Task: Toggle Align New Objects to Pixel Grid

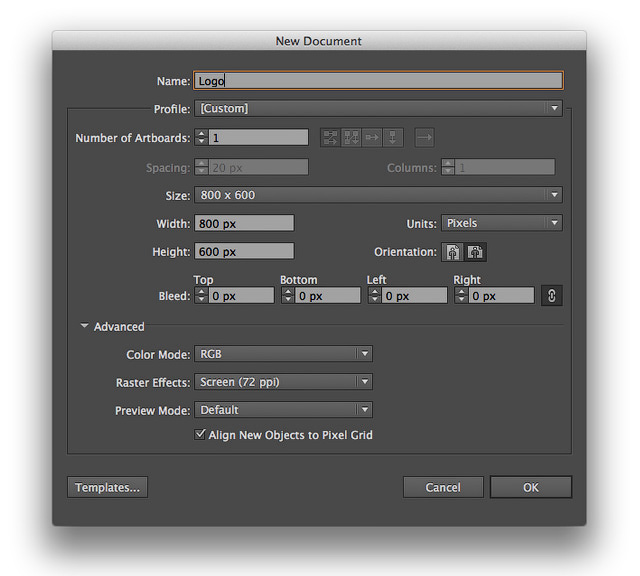Action: tap(201, 435)
